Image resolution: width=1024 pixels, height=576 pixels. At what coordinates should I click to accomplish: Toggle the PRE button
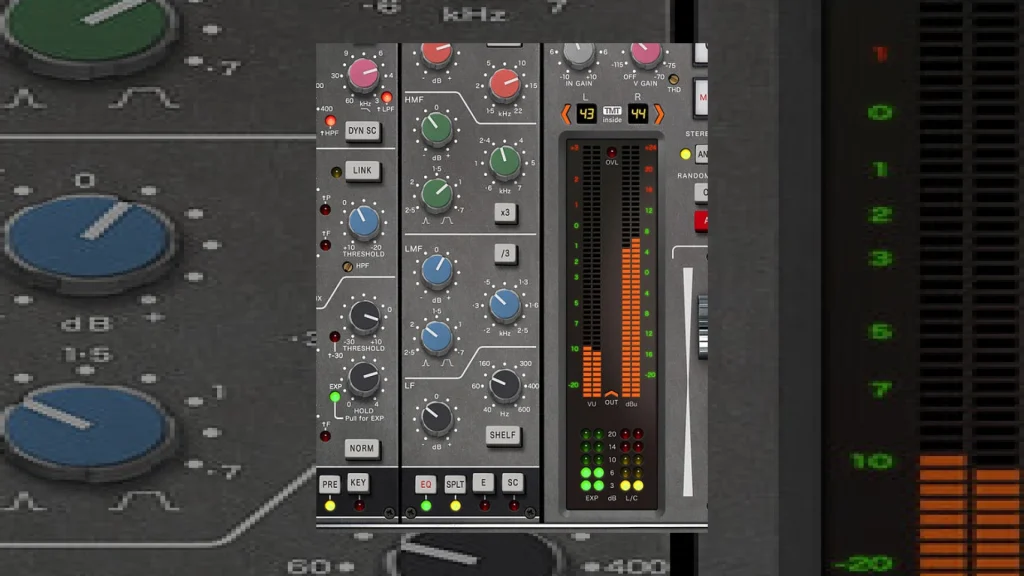pyautogui.click(x=330, y=485)
